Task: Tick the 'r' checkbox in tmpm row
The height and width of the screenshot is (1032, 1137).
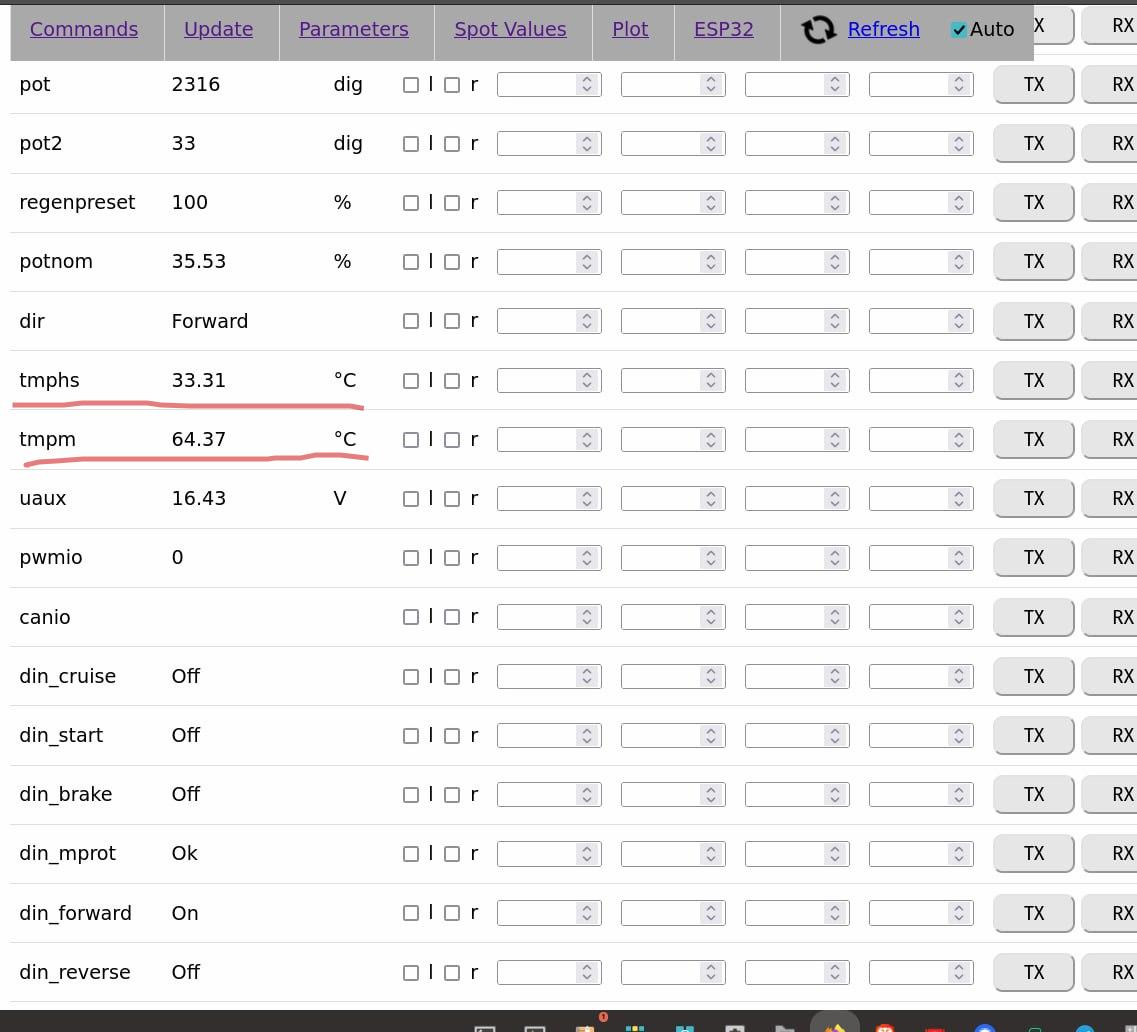Action: [x=452, y=440]
